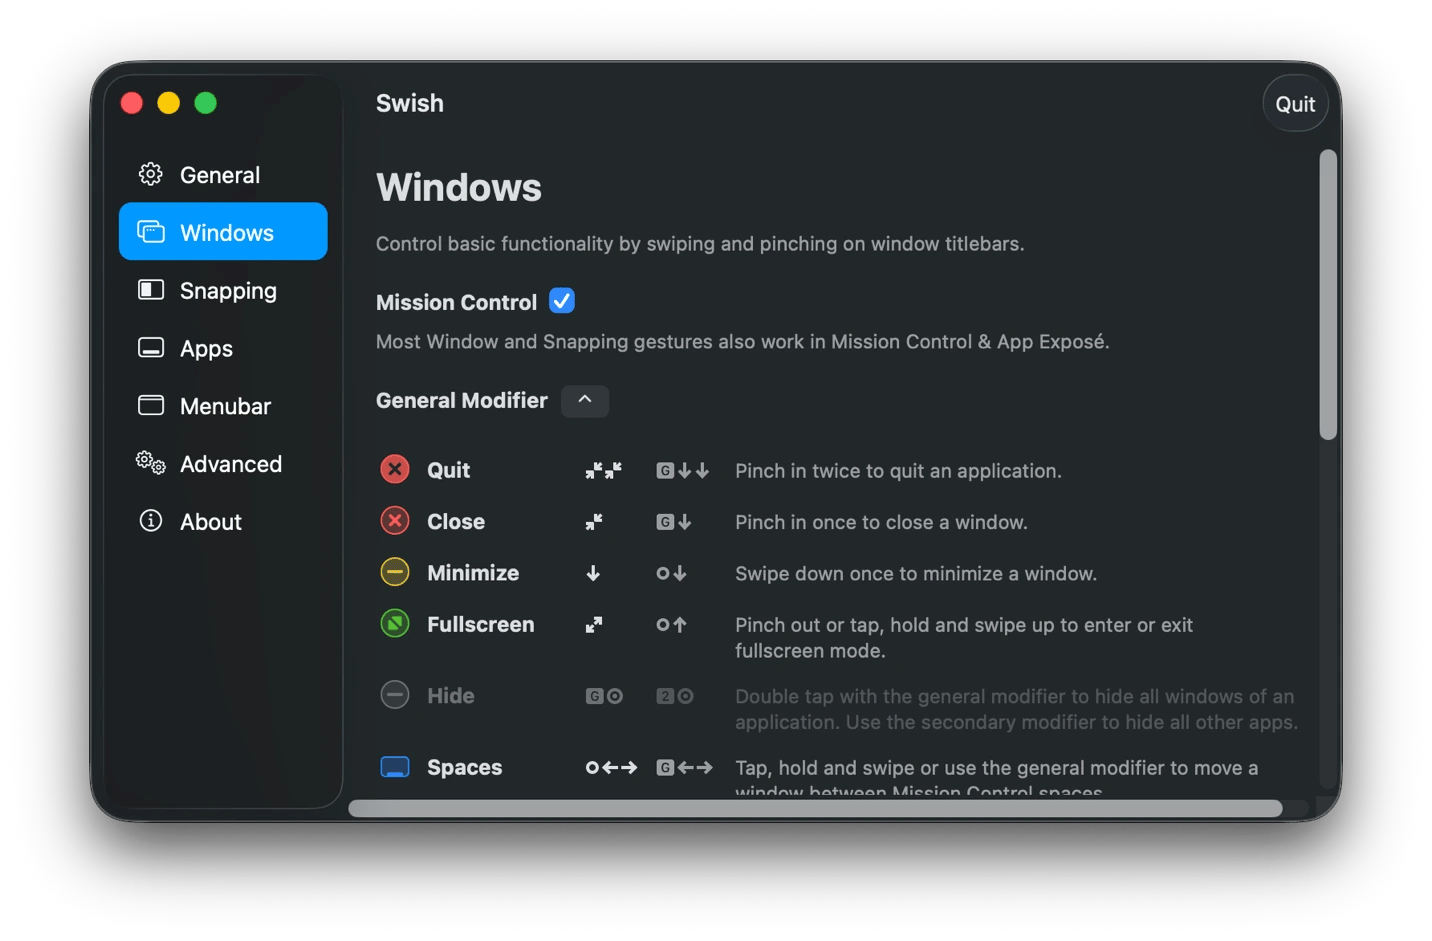Click the Snapping half-window icon
Image resolution: width=1432 pixels, height=941 pixels.
pos(151,290)
